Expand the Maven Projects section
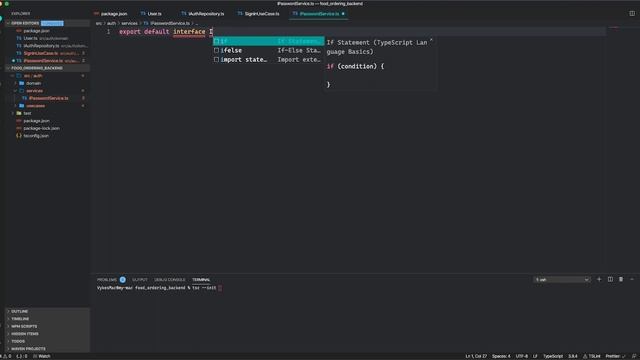 pos(28,349)
